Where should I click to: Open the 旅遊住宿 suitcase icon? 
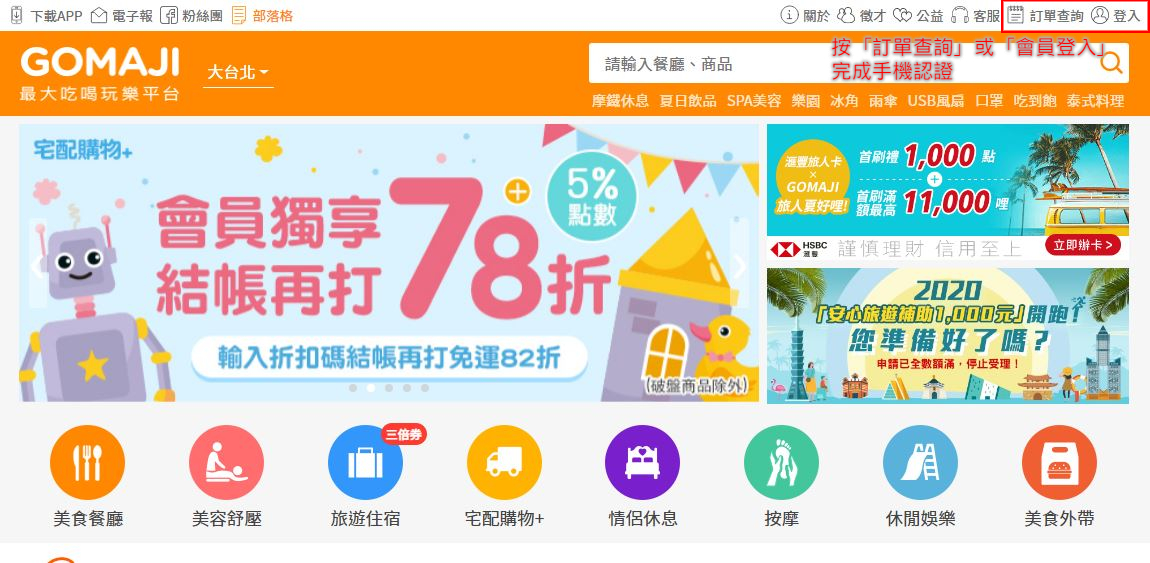tap(365, 463)
